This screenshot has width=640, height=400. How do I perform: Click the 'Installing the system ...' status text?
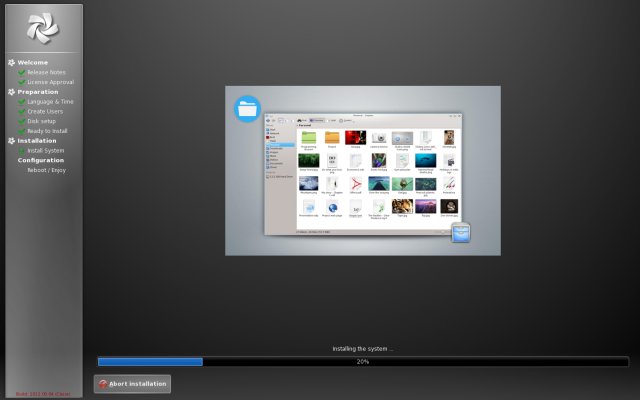point(362,349)
